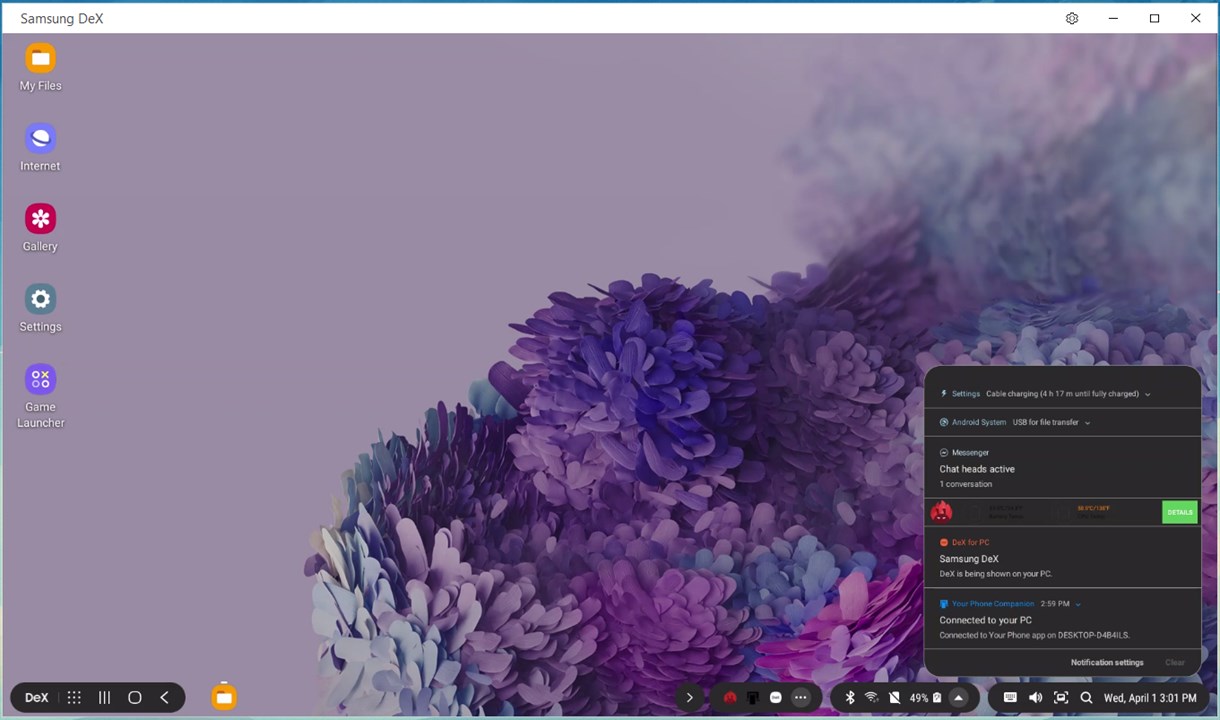
Task: Expand the USB for file transfer chevron
Action: [1087, 423]
